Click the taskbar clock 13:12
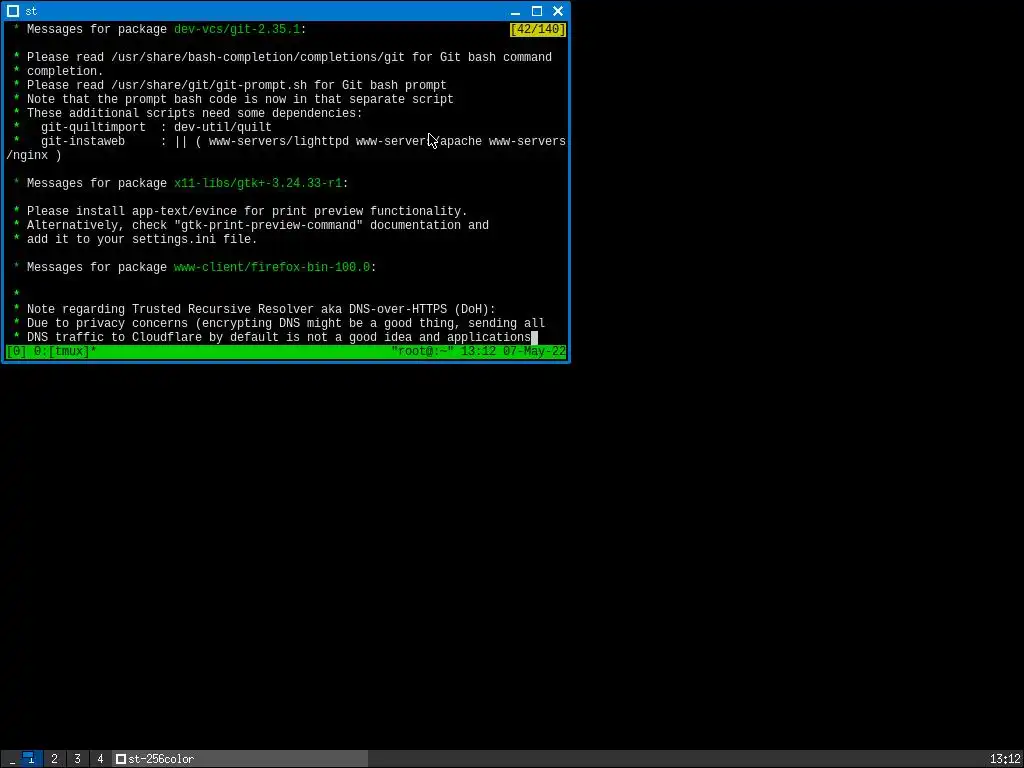Screen dimensions: 1024x768 pyautogui.click(x=1004, y=759)
